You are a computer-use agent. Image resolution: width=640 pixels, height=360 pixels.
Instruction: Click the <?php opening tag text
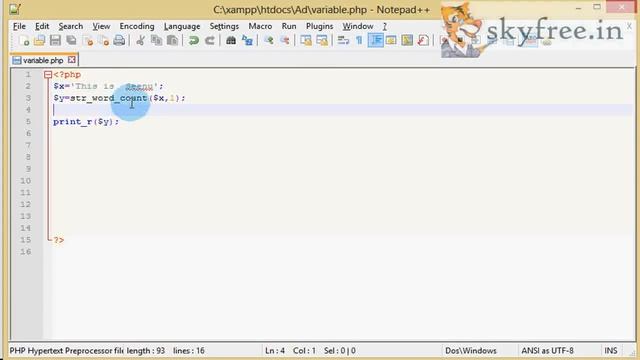click(x=67, y=75)
